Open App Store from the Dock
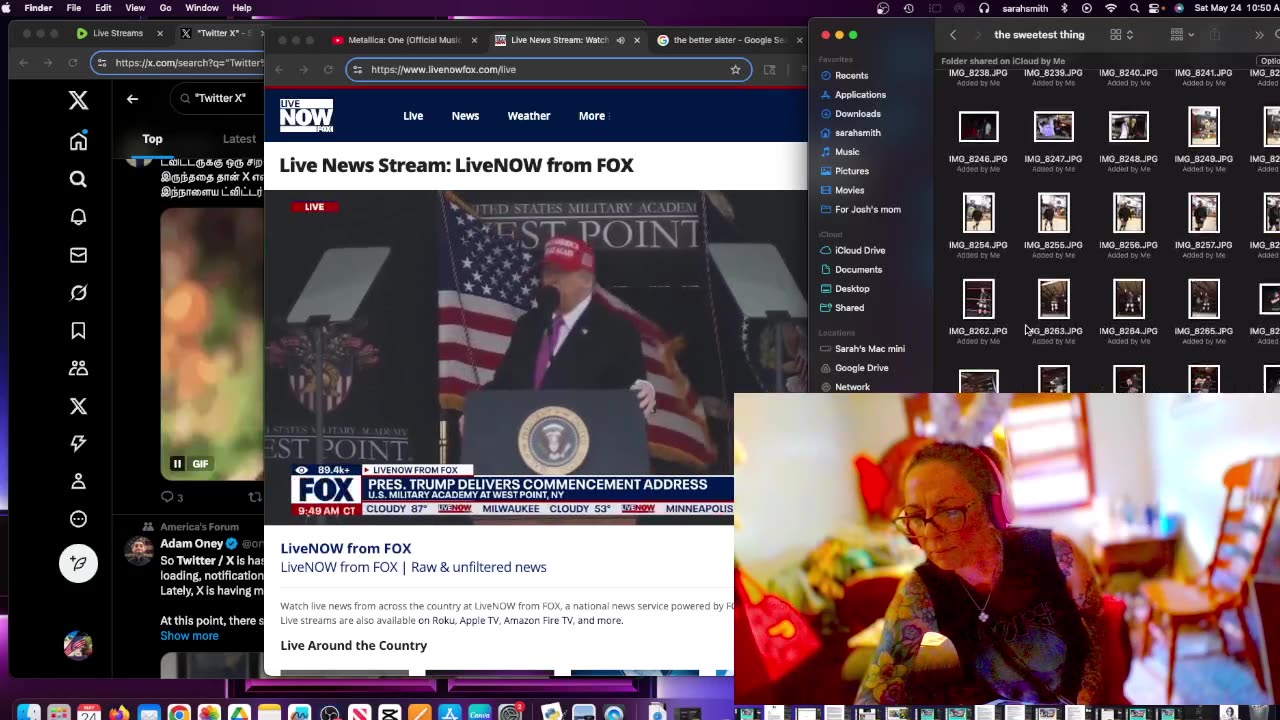The image size is (1280, 720). pyautogui.click(x=450, y=713)
